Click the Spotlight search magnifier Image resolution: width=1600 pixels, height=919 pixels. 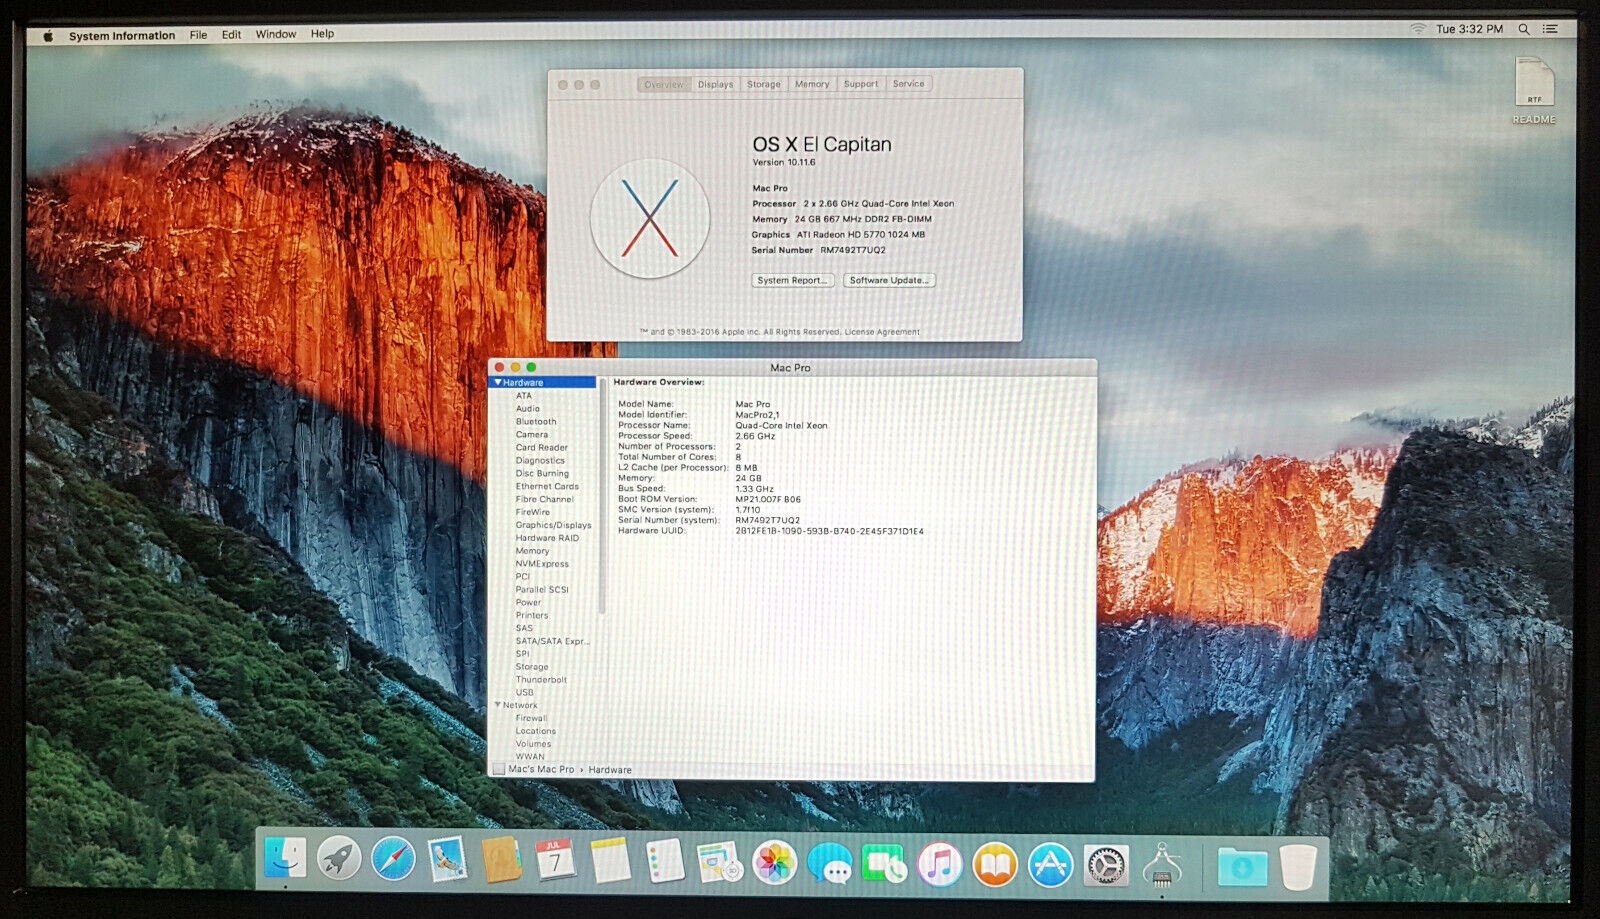click(x=1524, y=29)
